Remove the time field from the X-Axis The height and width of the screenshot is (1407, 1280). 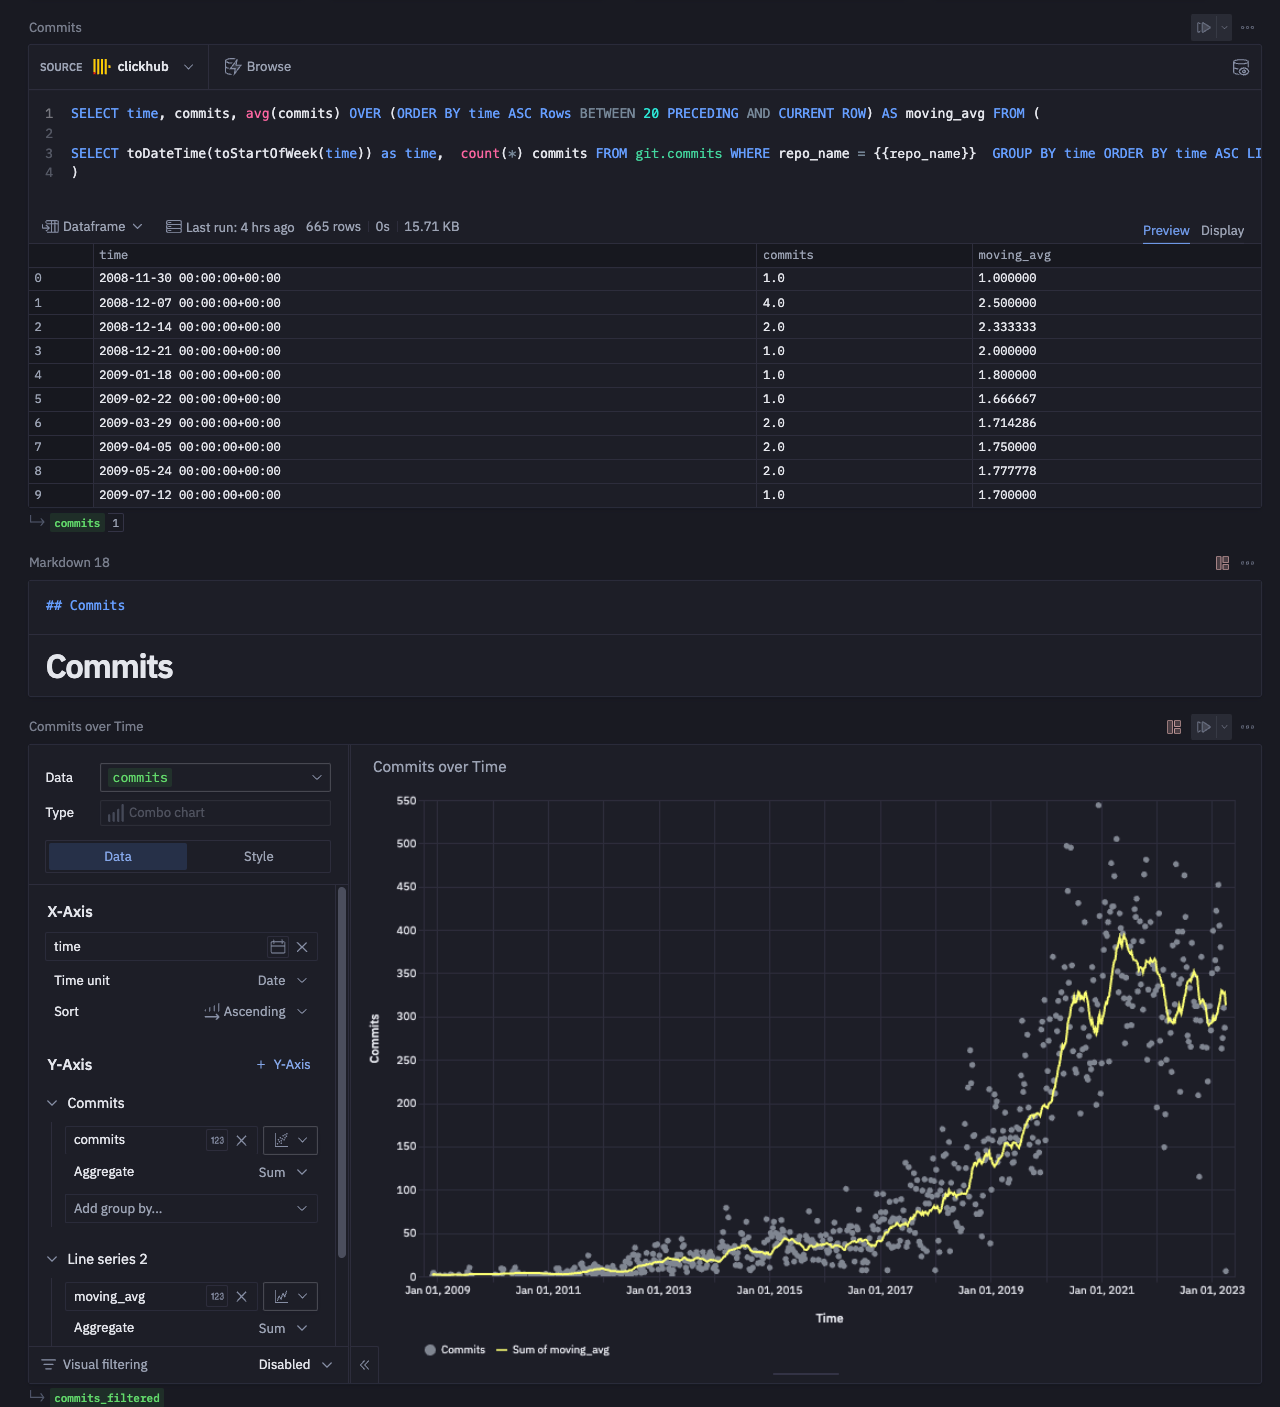click(302, 947)
